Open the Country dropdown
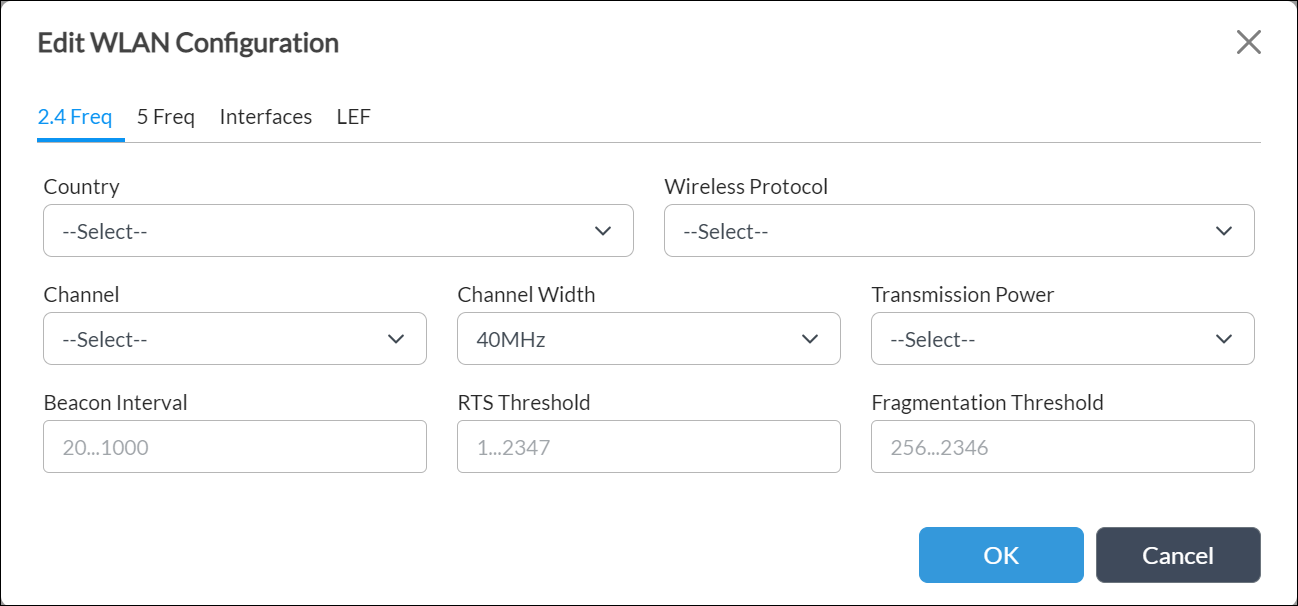The width and height of the screenshot is (1298, 606). point(338,231)
